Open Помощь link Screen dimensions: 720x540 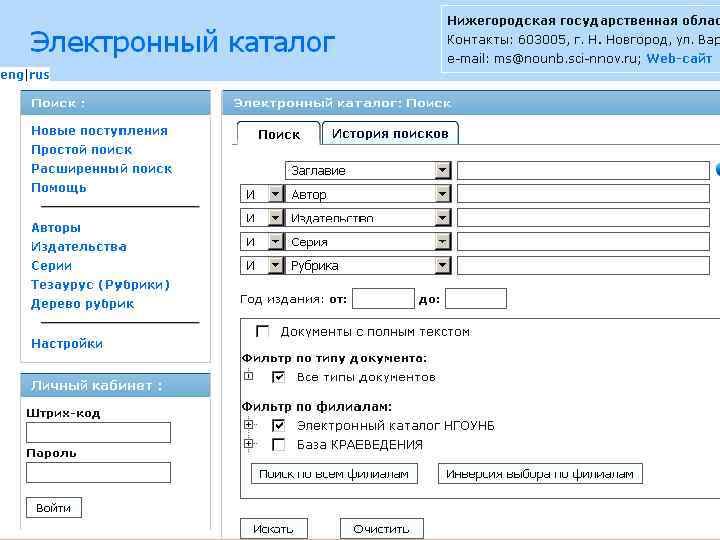(x=59, y=188)
